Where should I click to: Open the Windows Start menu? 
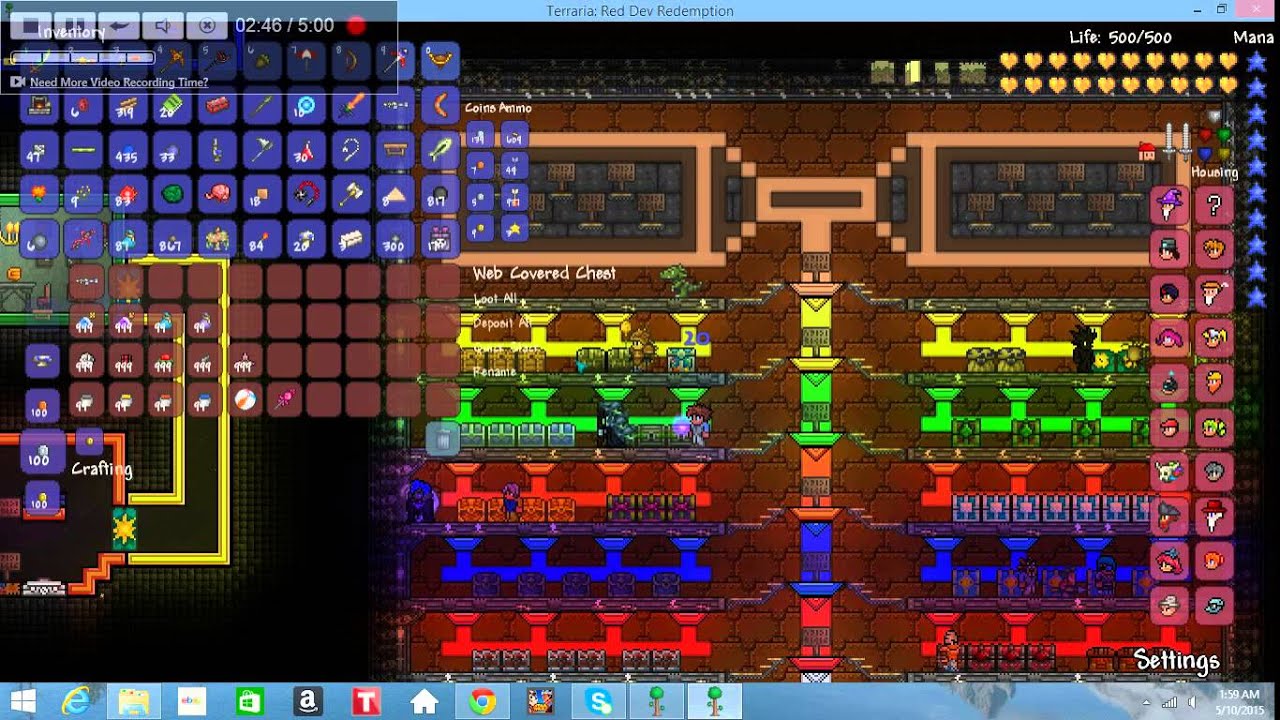[x=24, y=701]
